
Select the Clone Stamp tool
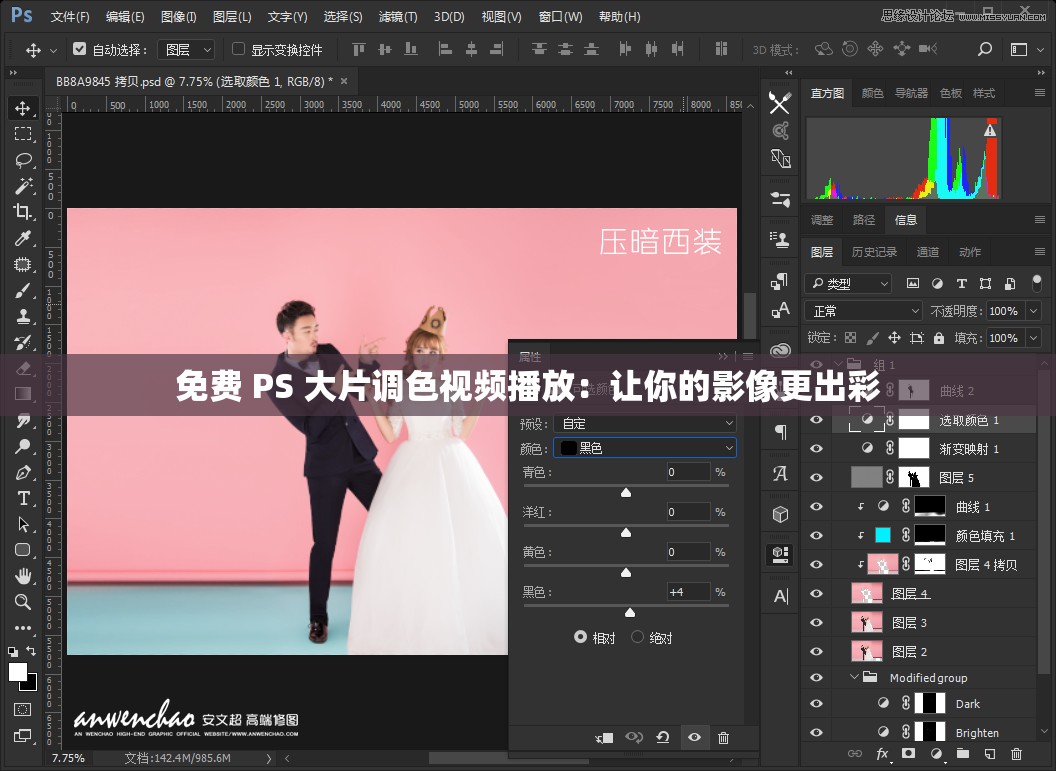(x=22, y=317)
